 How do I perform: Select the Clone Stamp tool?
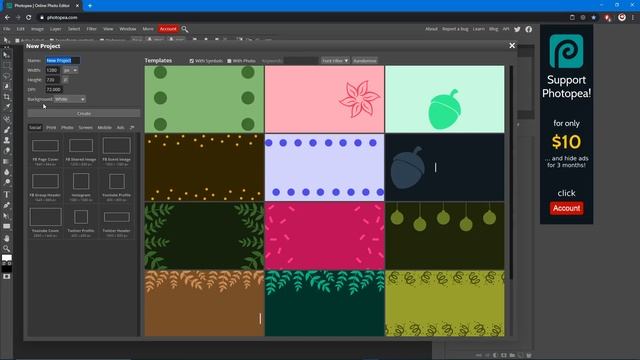(7, 140)
